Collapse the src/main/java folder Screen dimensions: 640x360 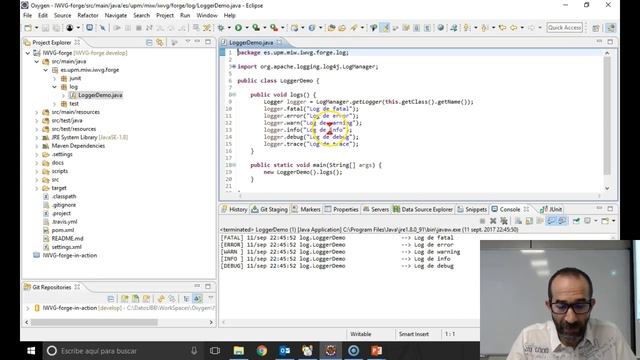pyautogui.click(x=37, y=62)
